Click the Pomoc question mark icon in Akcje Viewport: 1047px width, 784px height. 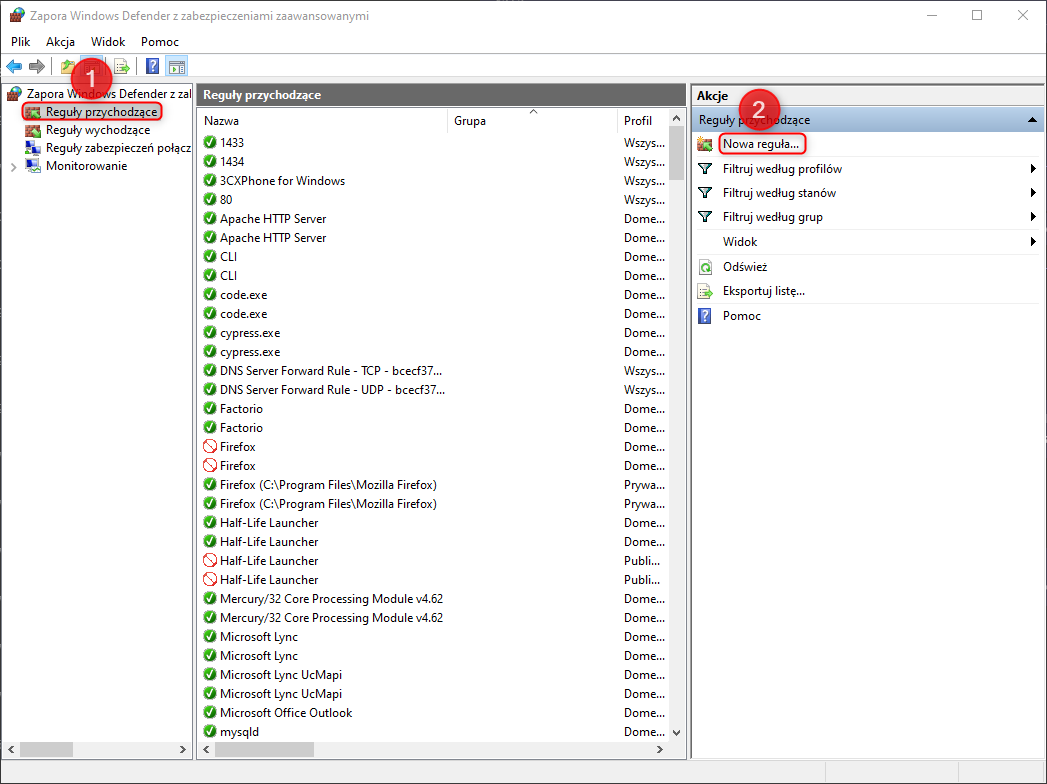pos(705,316)
